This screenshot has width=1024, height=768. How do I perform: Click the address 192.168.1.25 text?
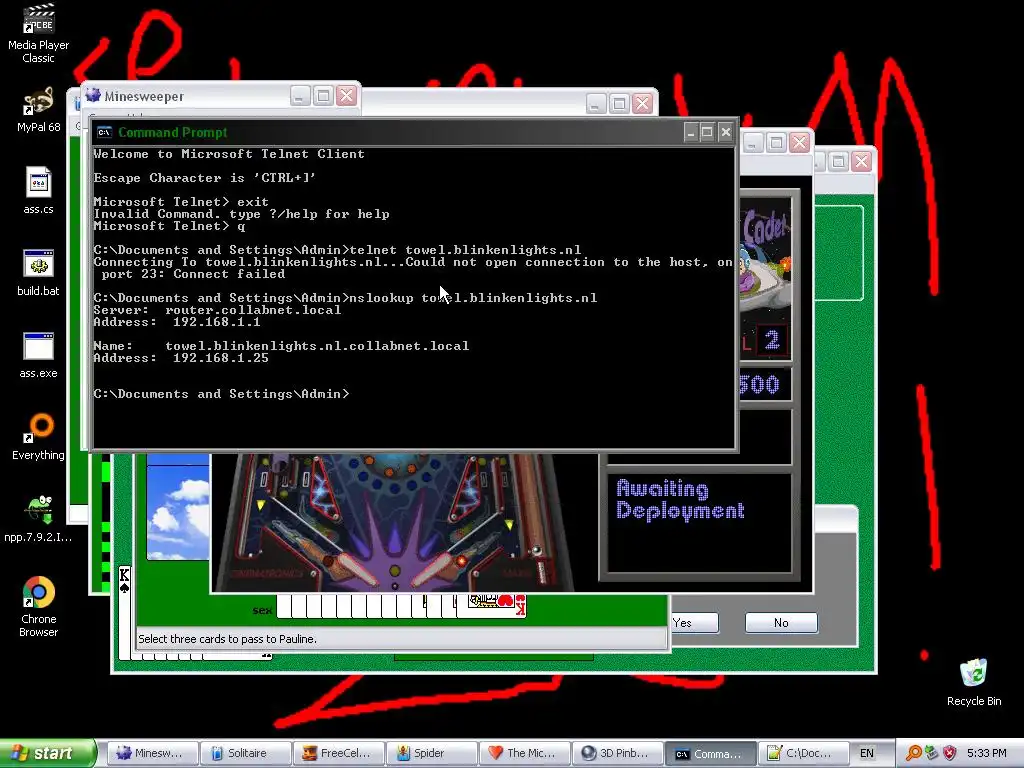pos(221,358)
